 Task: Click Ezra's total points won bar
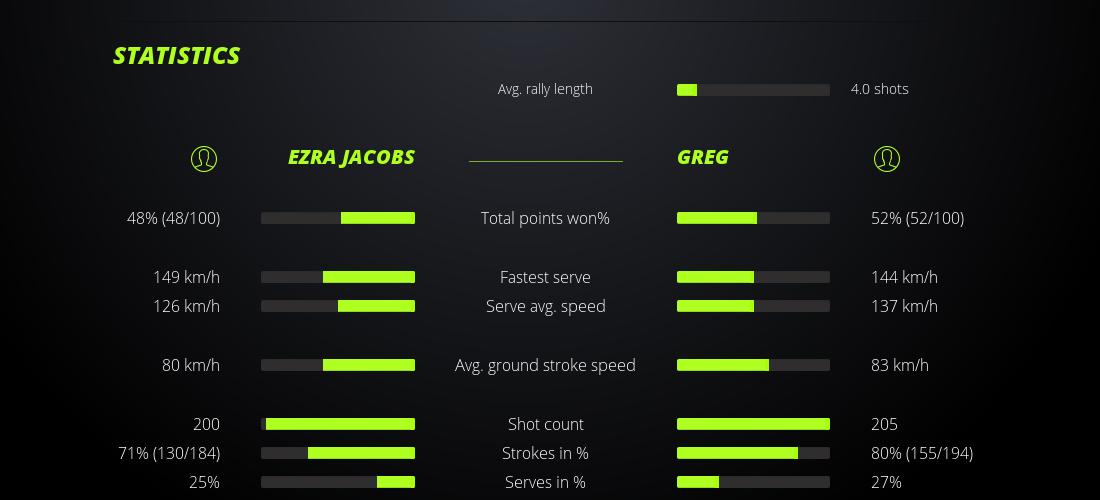coord(338,218)
